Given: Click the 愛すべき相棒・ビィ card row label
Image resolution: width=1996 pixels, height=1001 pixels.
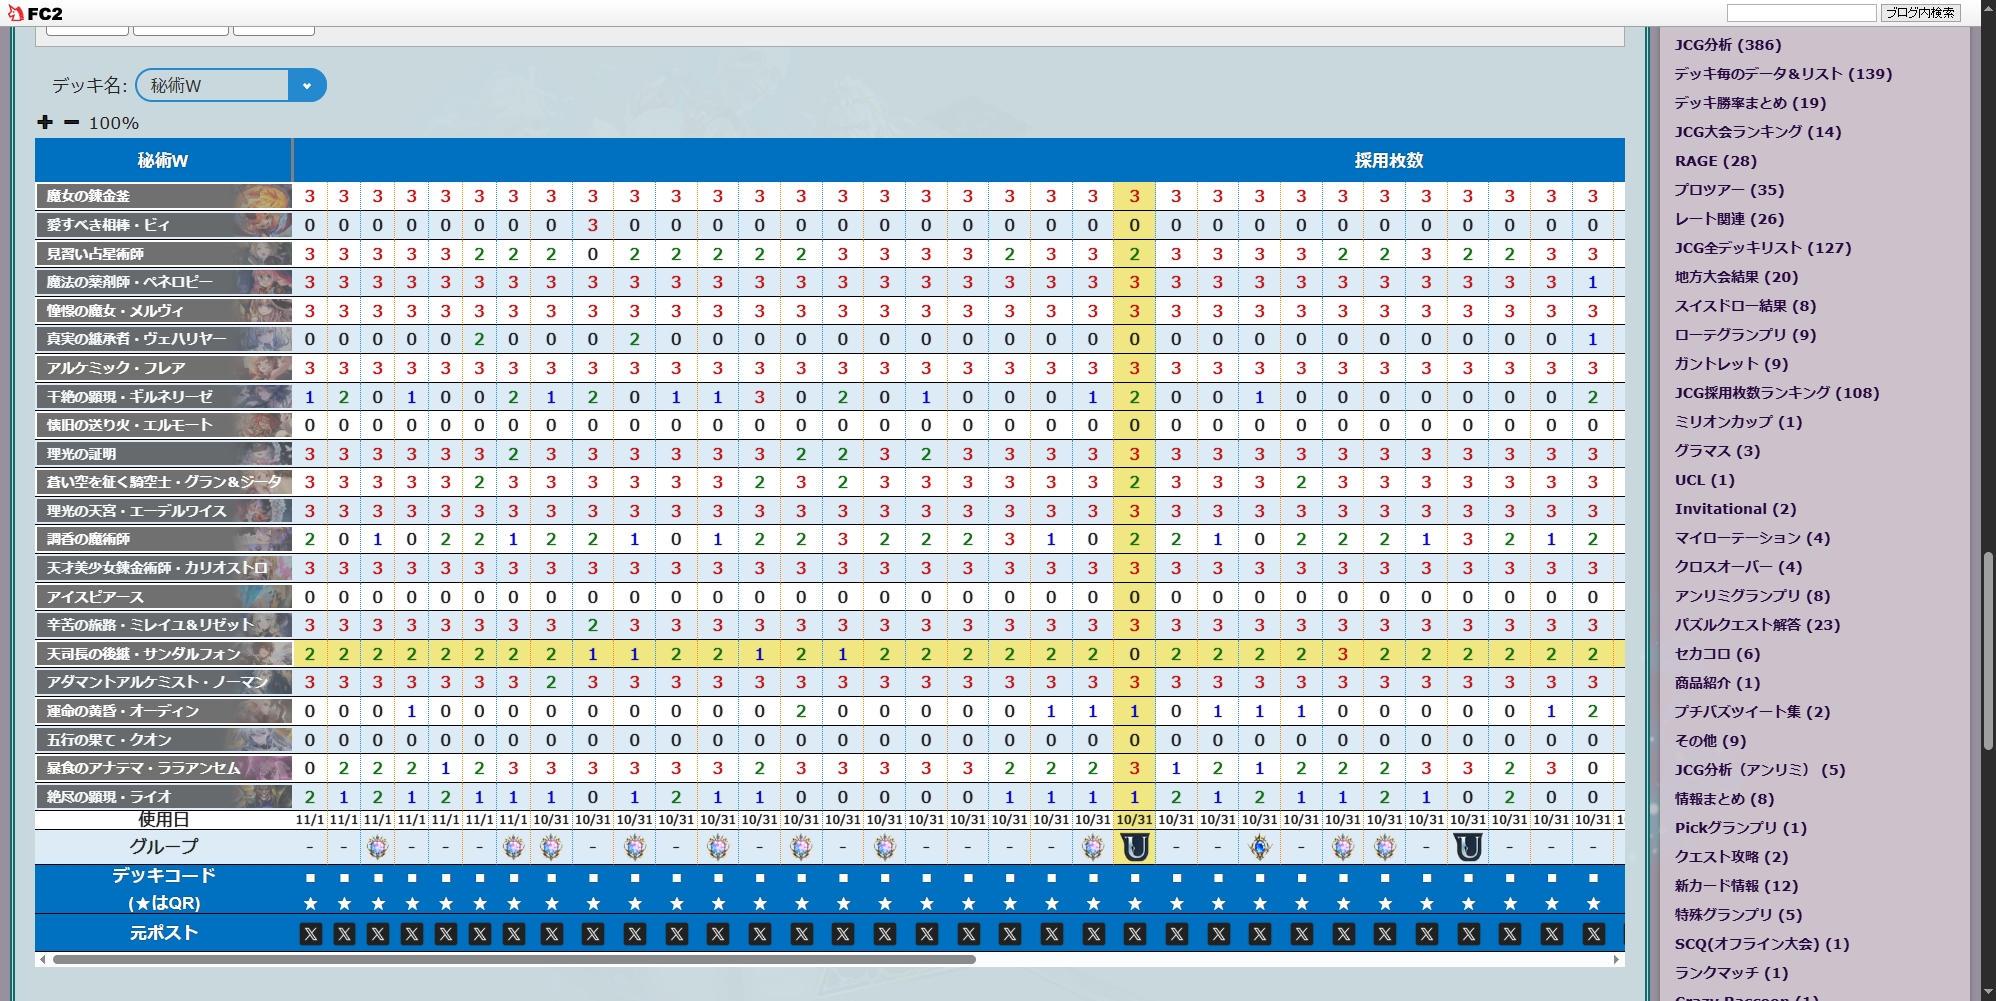Looking at the screenshot, I should (164, 225).
